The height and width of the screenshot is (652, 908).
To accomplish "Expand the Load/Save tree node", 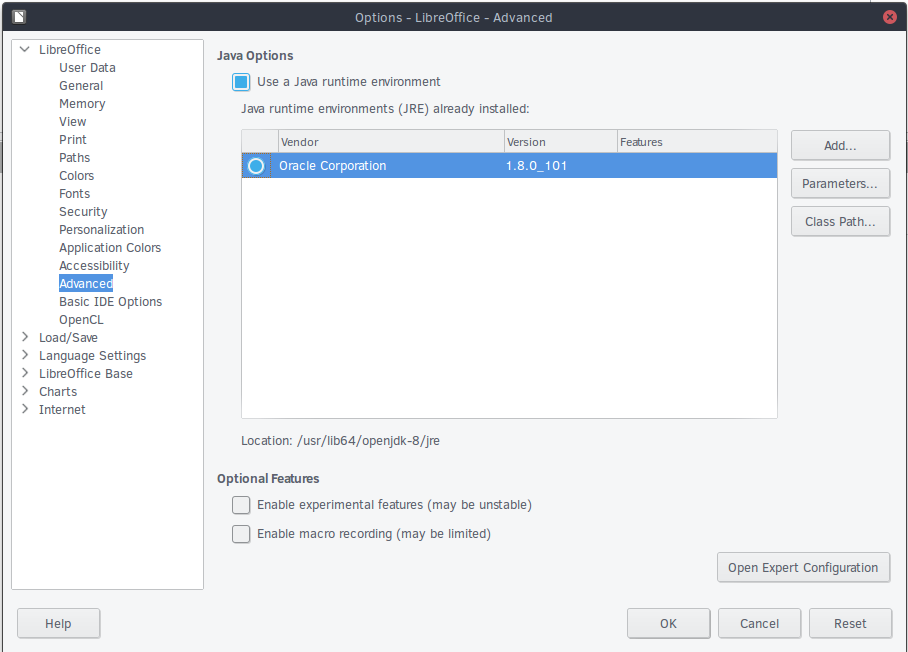I will pos(25,337).
